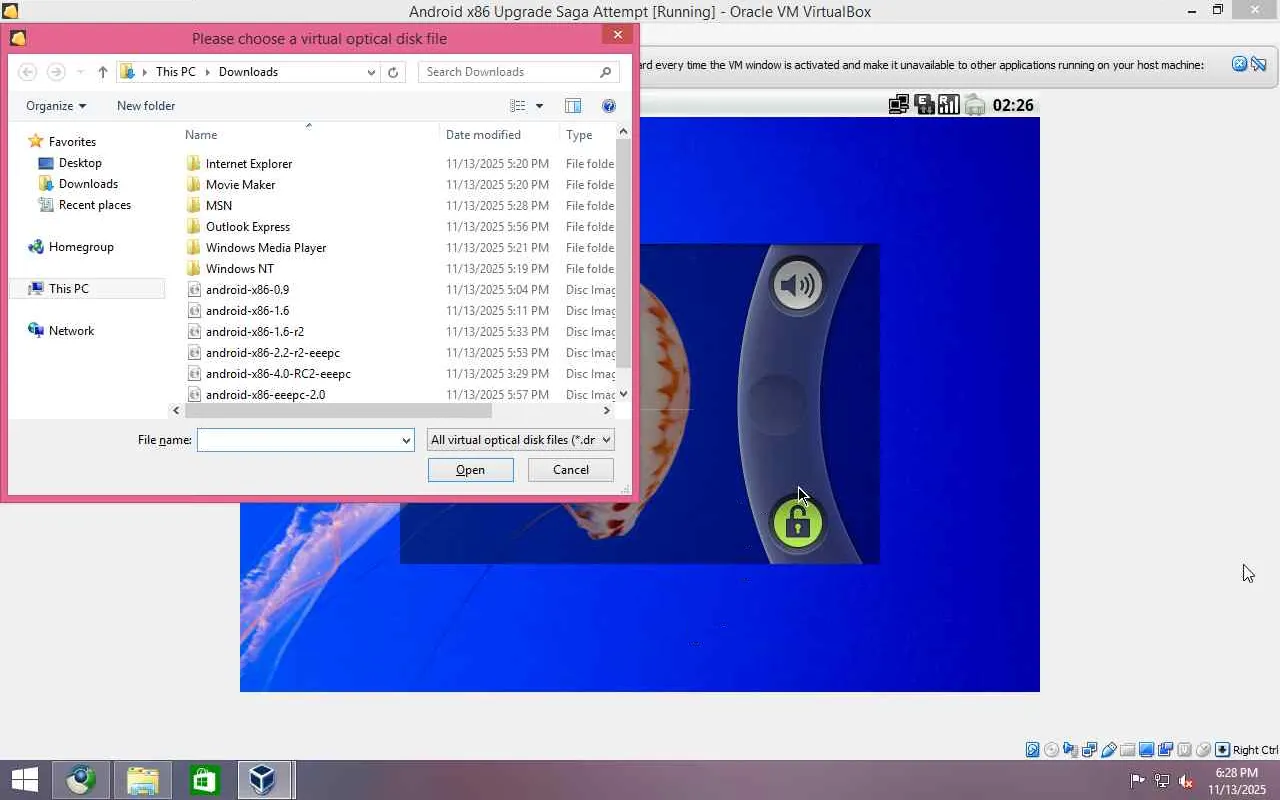1280x800 pixels.
Task: Click the audio indicator icon in VirtualBox status bar
Action: (x=1071, y=750)
